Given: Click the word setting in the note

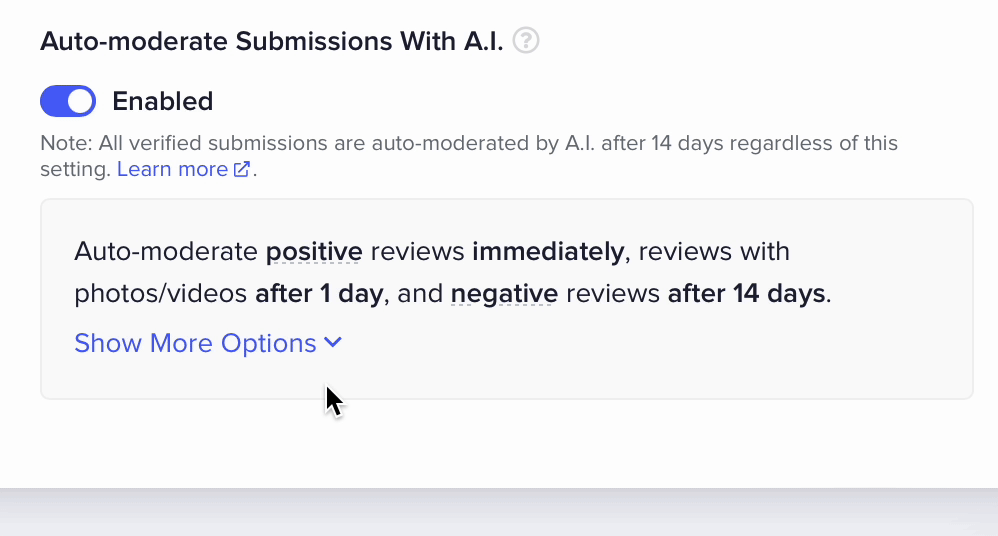Looking at the screenshot, I should click(74, 169).
